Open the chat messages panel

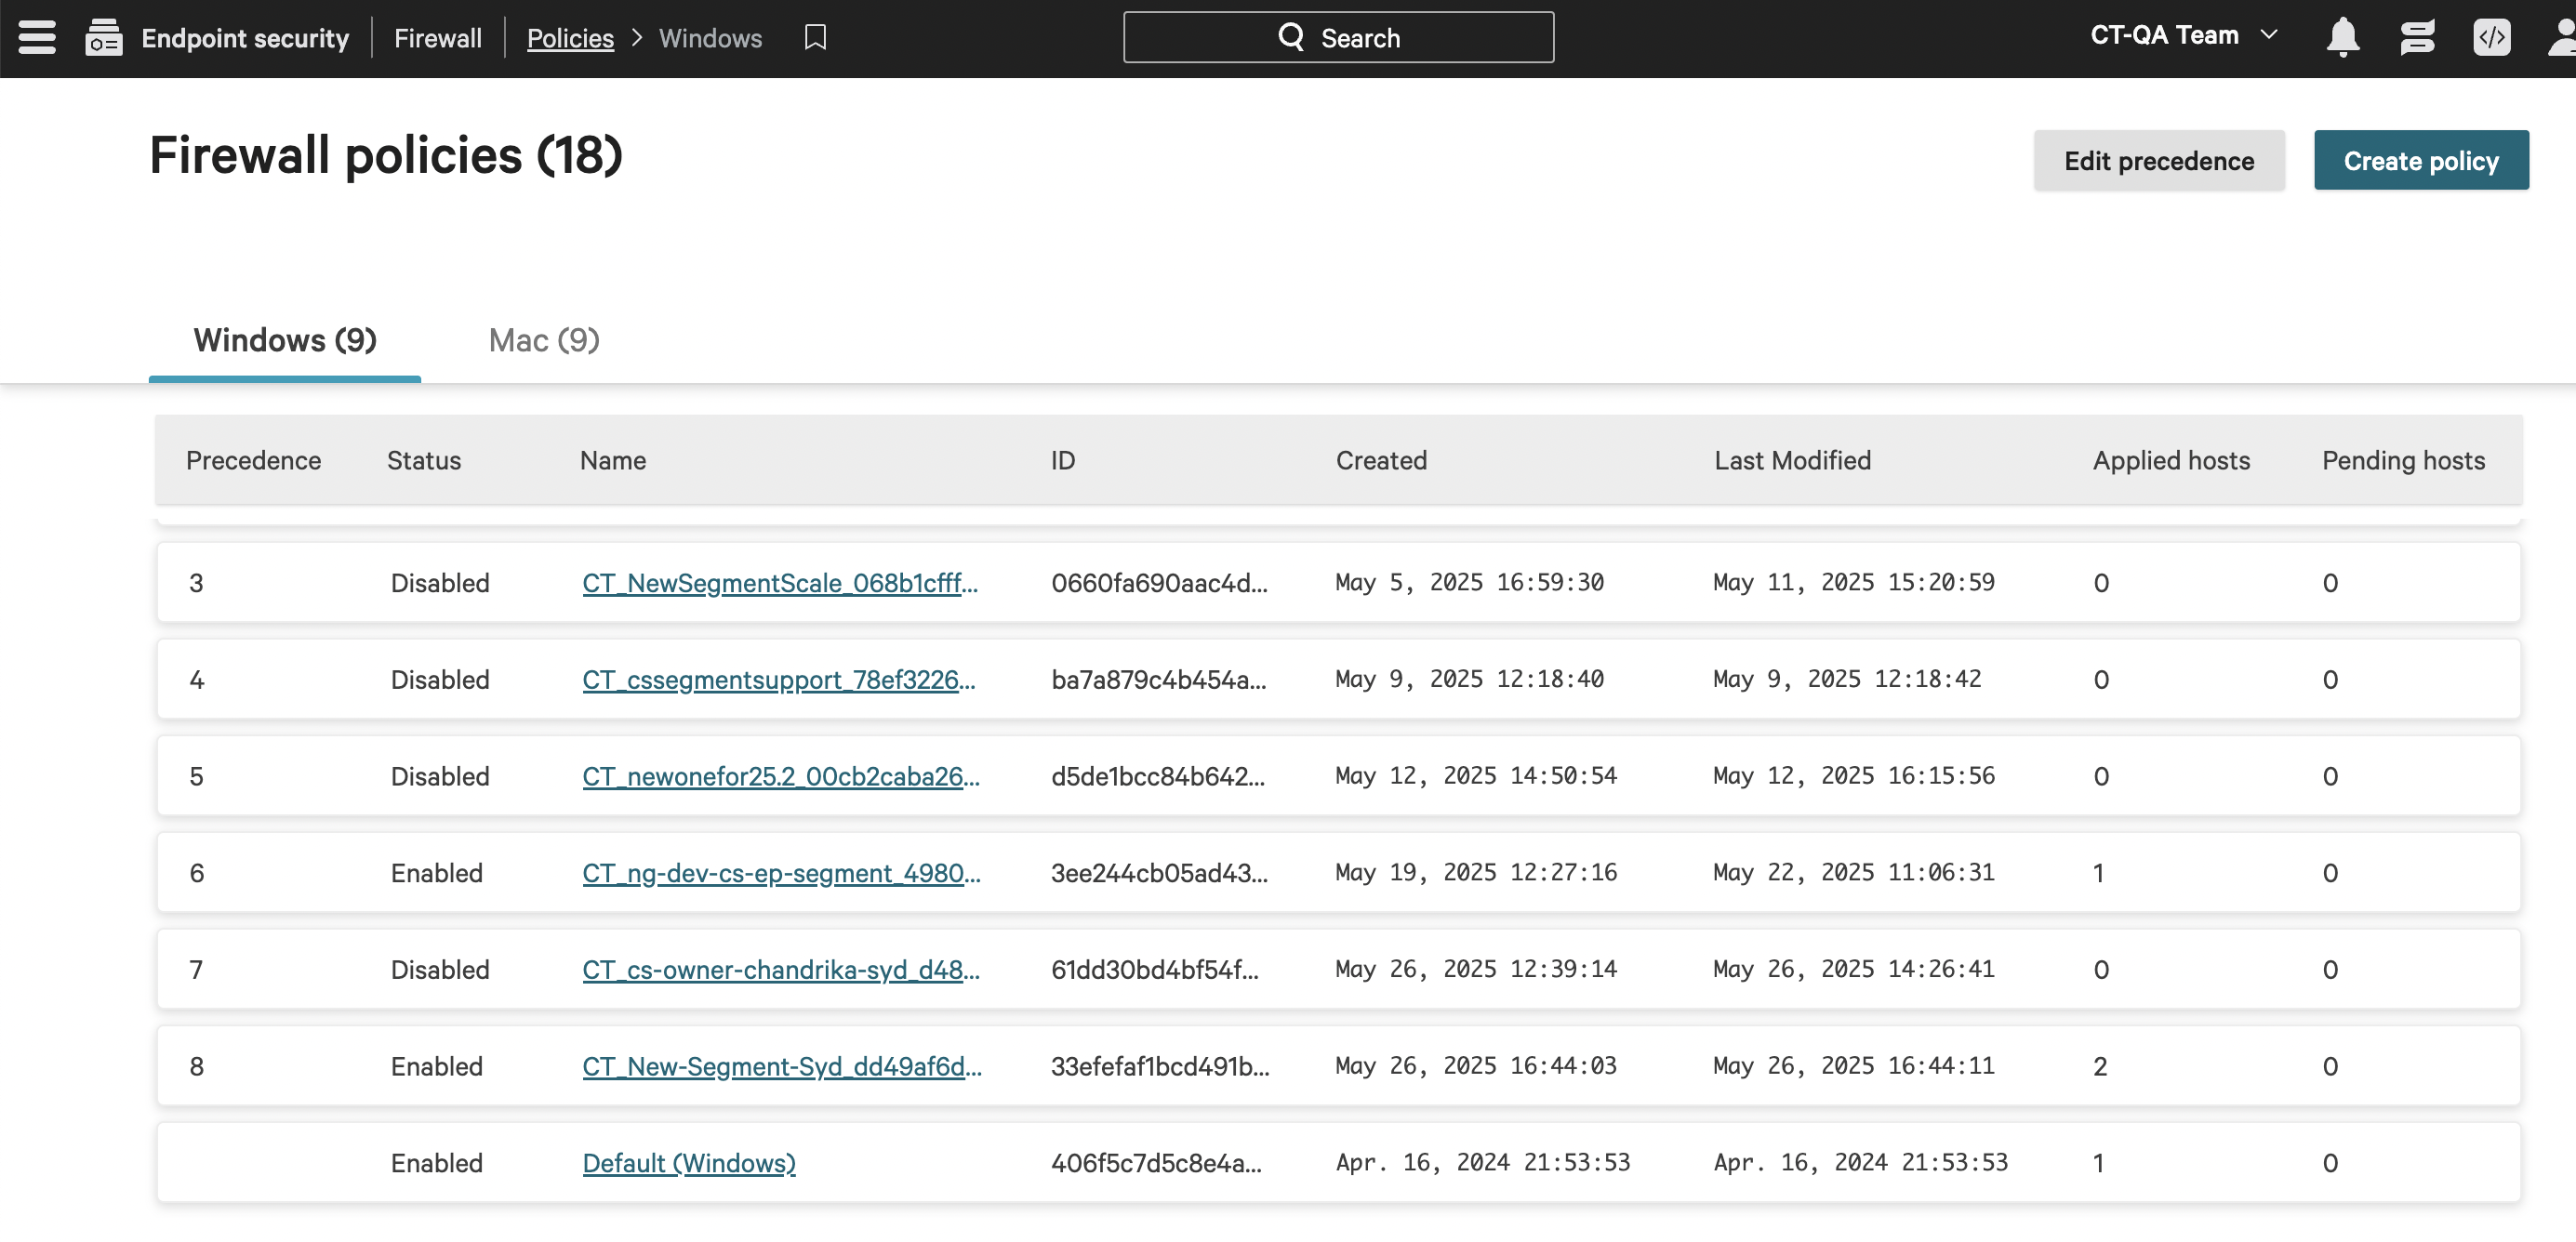click(2418, 37)
